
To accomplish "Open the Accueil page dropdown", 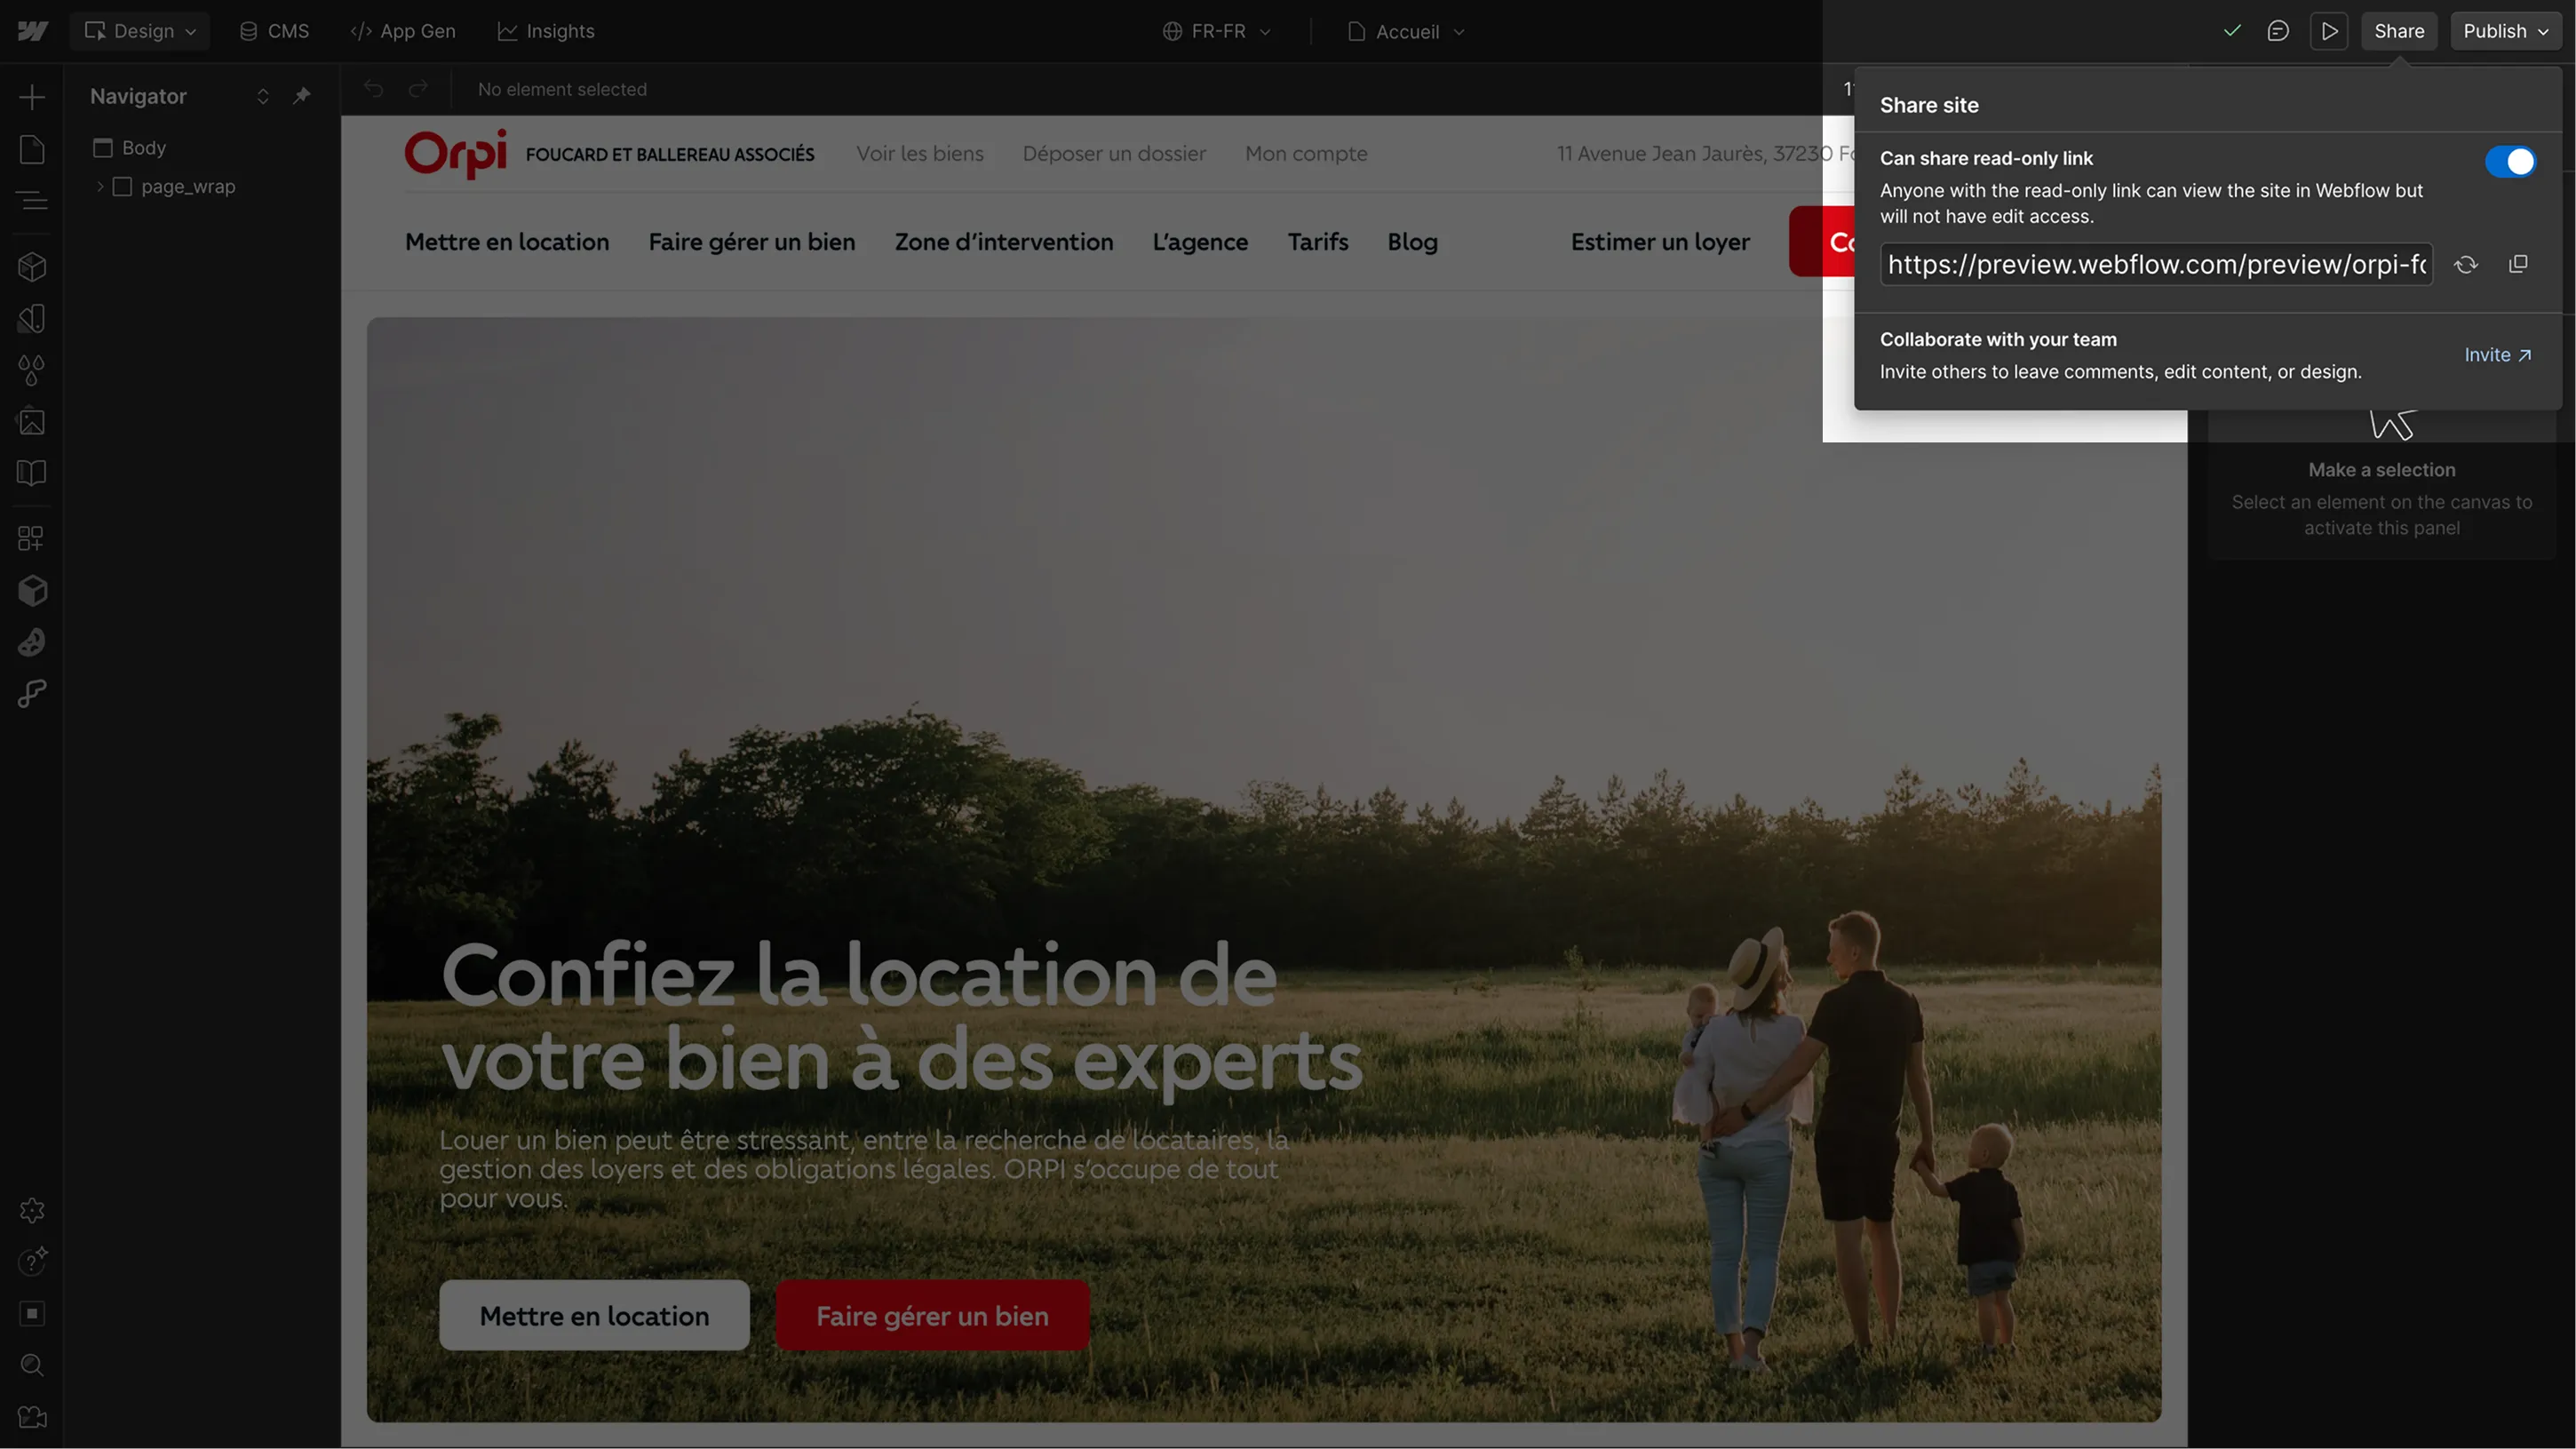I will [x=1406, y=32].
